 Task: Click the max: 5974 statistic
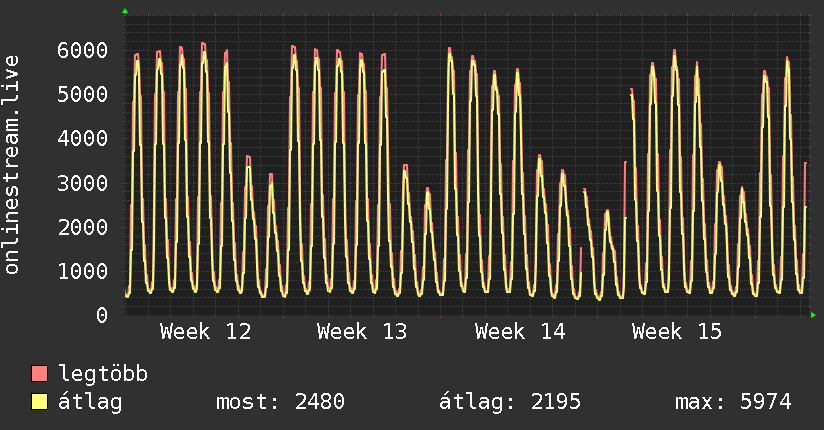click(733, 402)
